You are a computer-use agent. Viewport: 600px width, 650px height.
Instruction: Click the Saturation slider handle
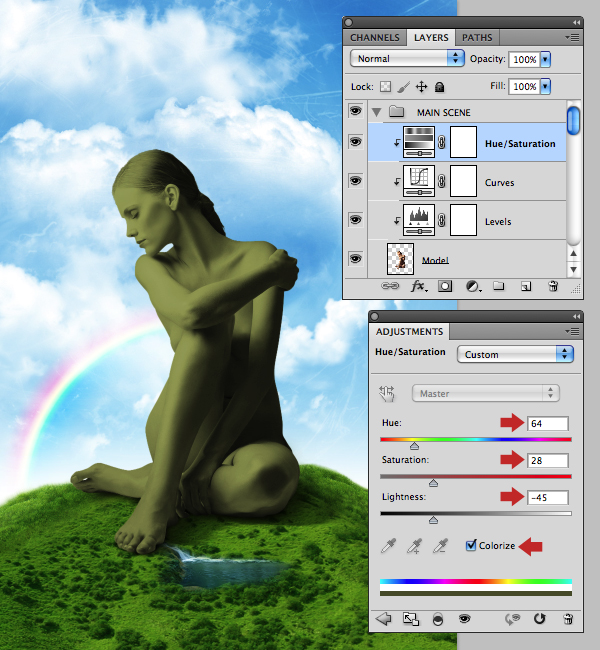point(433,483)
